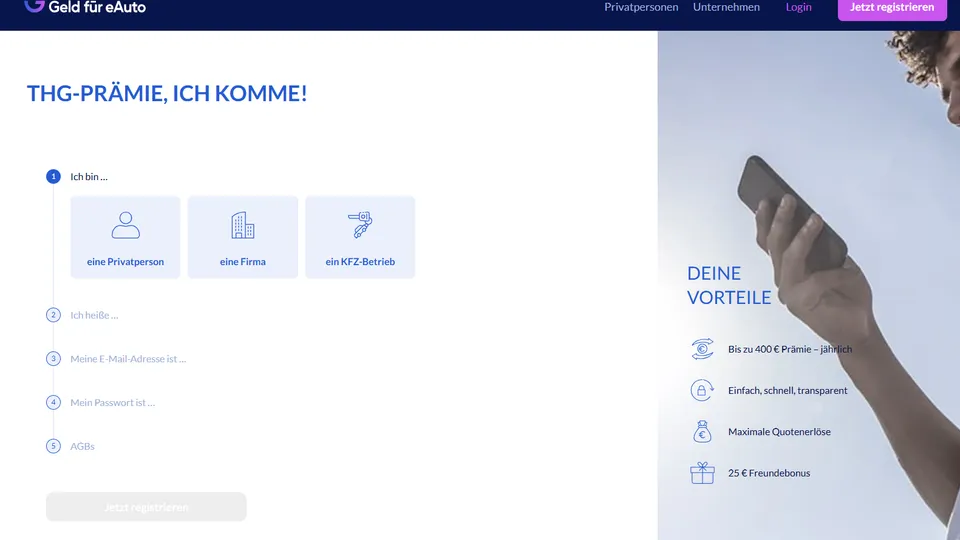Select the Privatperson person icon
Viewport: 960px width, 540px height.
[126, 225]
